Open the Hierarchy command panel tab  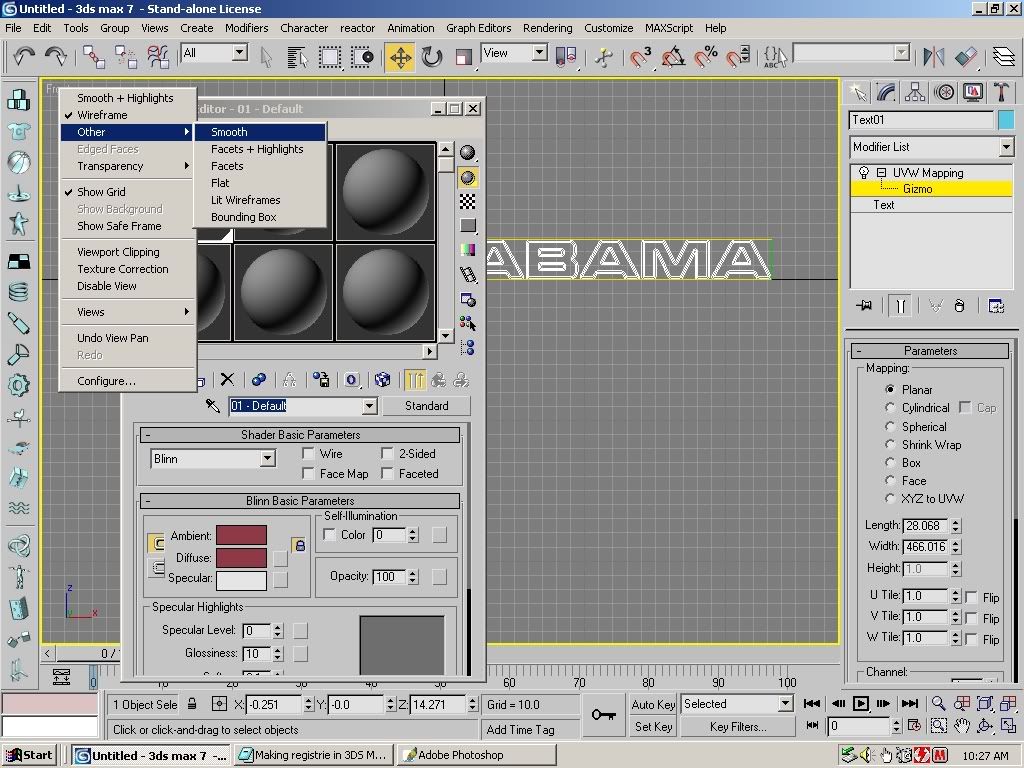coord(915,92)
